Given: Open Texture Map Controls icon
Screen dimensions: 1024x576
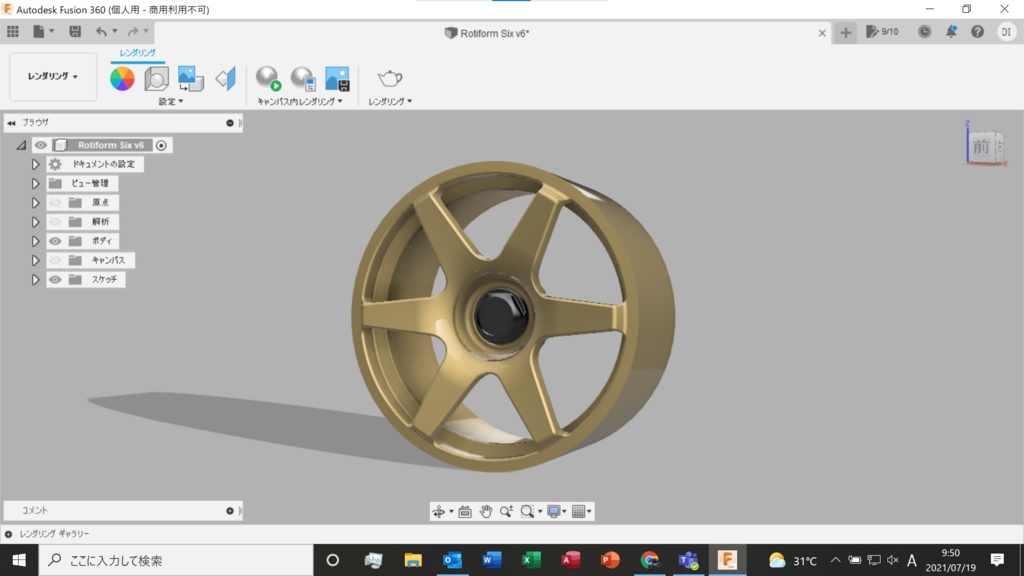Looking at the screenshot, I should click(x=225, y=79).
